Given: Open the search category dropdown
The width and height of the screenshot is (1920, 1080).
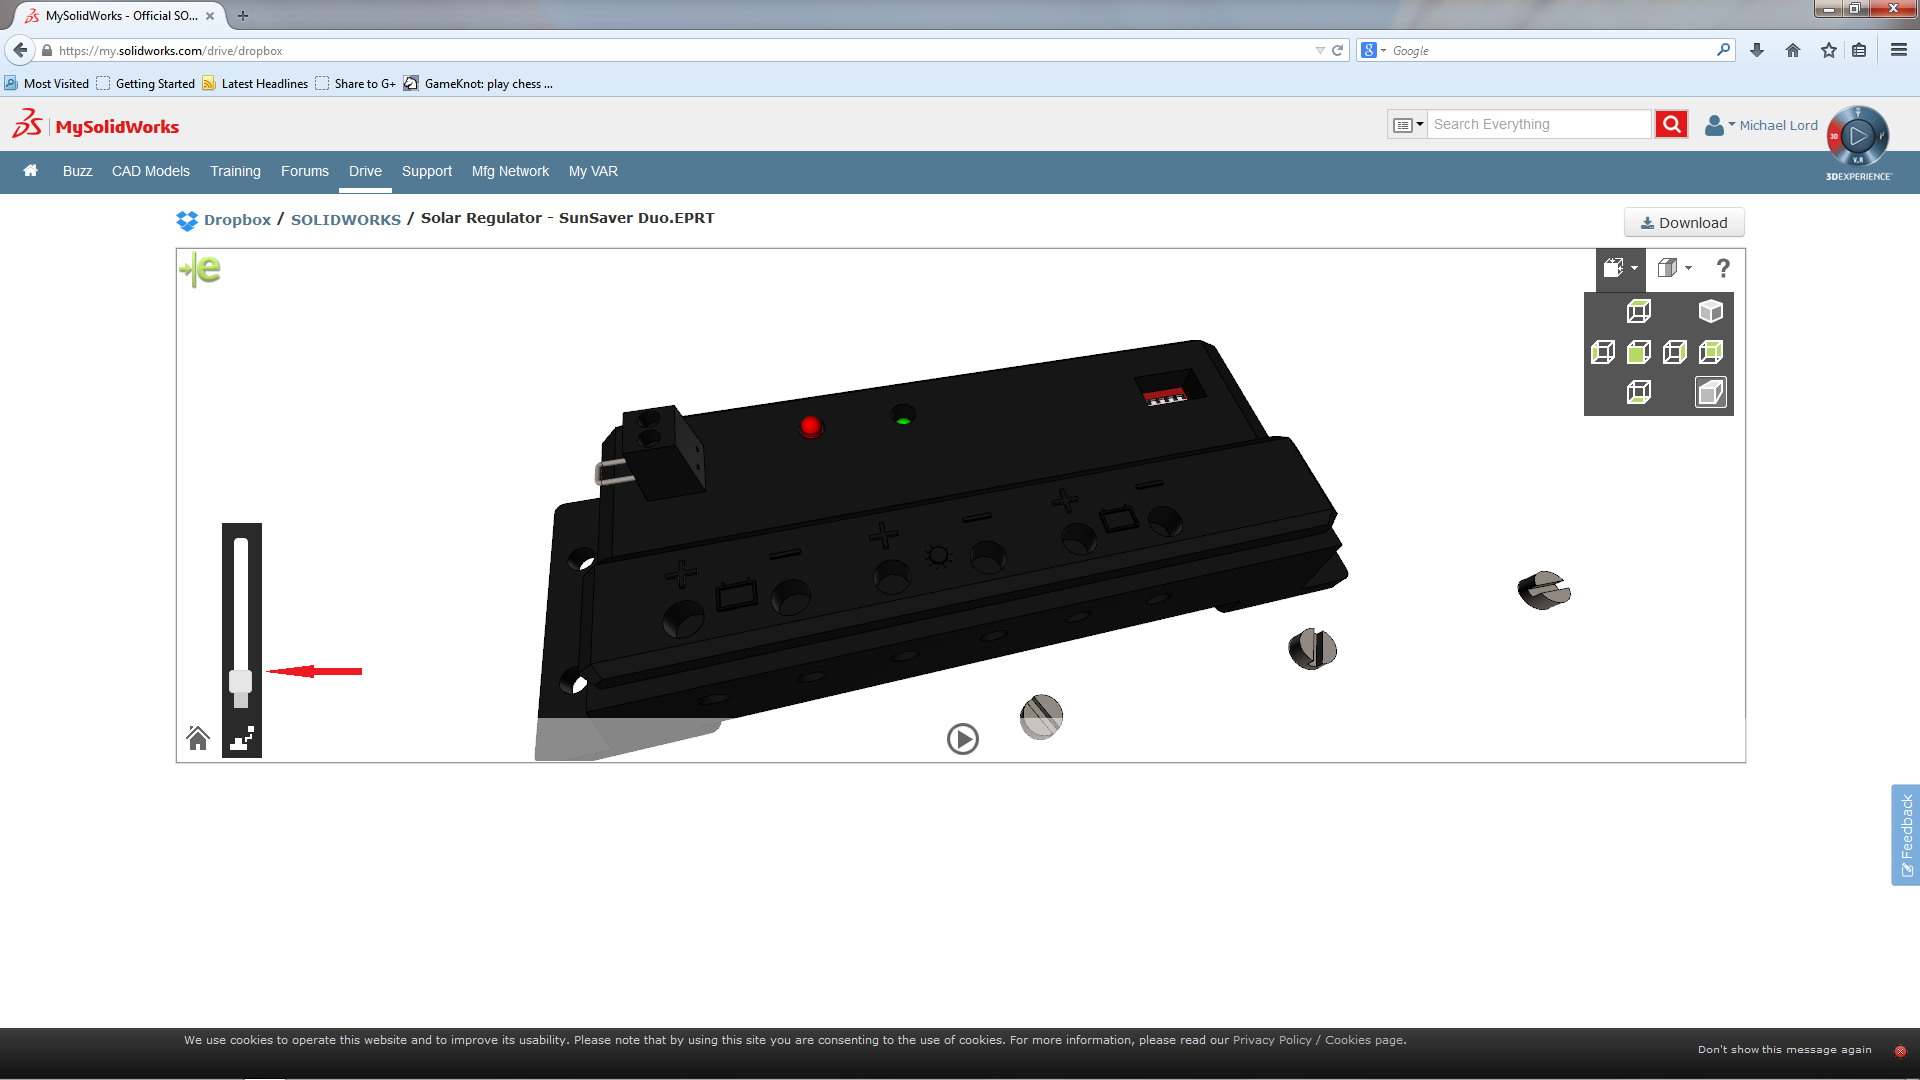Looking at the screenshot, I should pyautogui.click(x=1407, y=125).
